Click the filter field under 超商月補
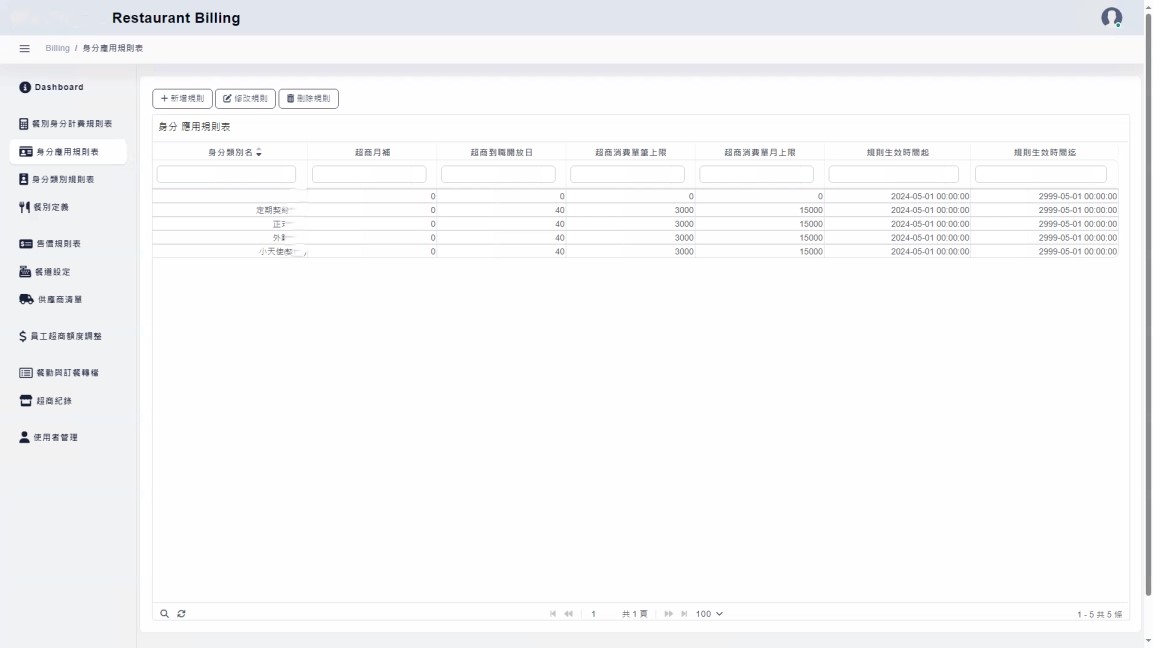Viewport: 1153px width, 648px height. coord(369,174)
